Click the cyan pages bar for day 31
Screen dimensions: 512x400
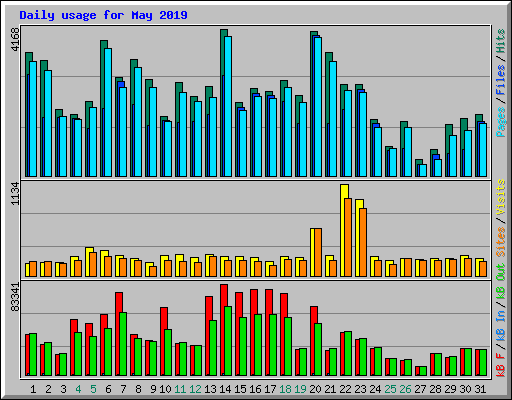click(x=483, y=150)
